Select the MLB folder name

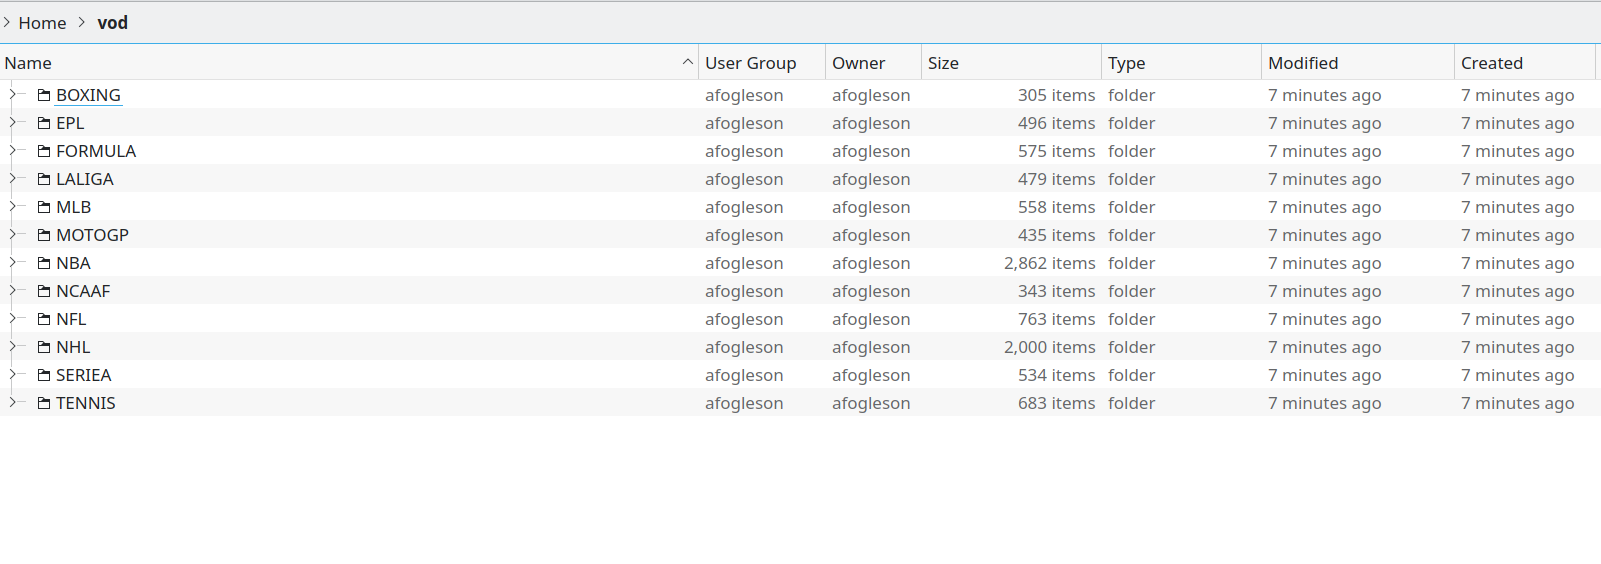(x=74, y=207)
